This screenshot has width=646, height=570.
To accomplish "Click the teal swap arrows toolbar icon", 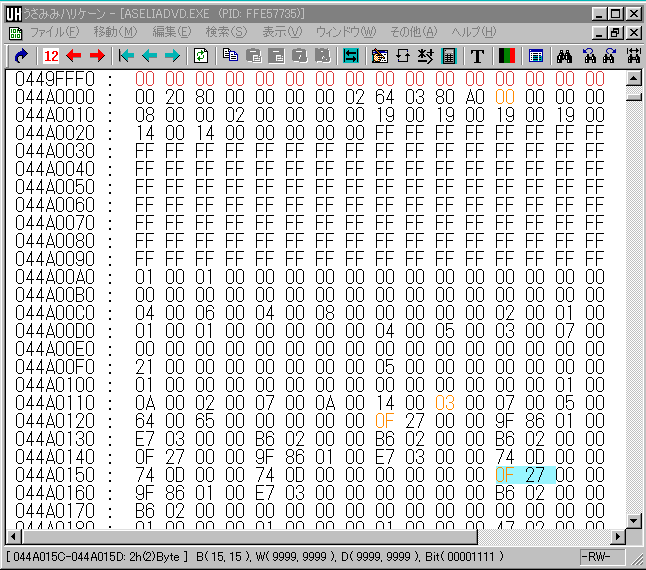I will point(351,56).
